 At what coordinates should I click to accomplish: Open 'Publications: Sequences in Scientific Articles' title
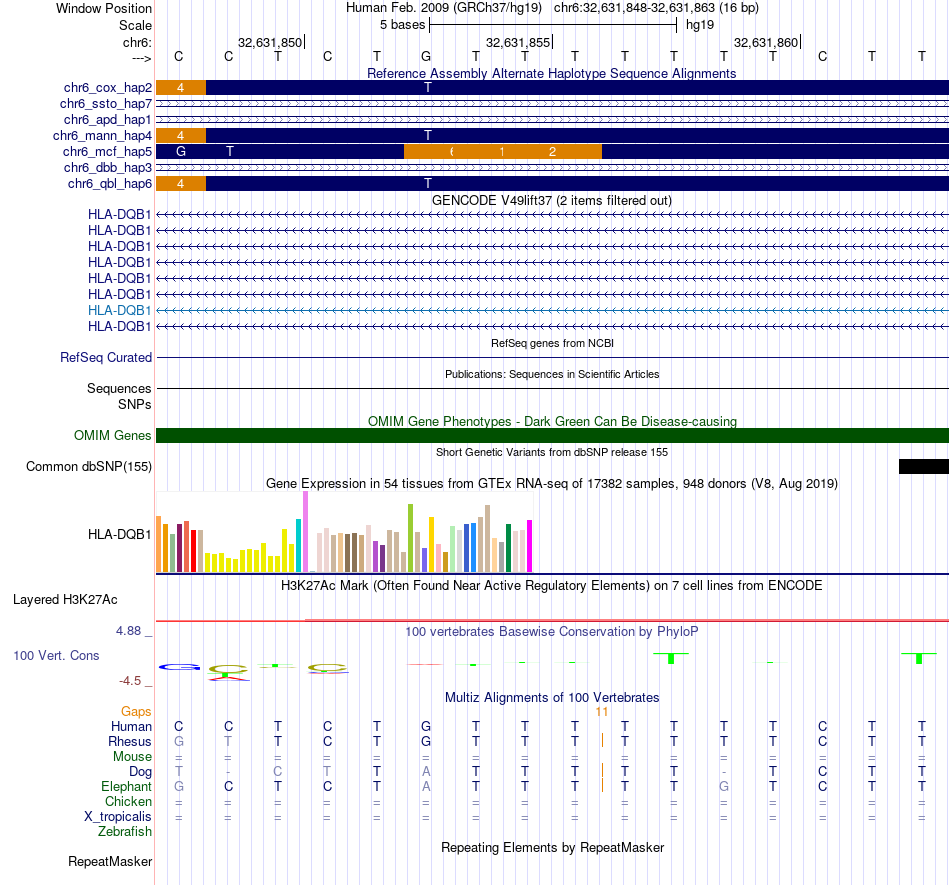552,374
